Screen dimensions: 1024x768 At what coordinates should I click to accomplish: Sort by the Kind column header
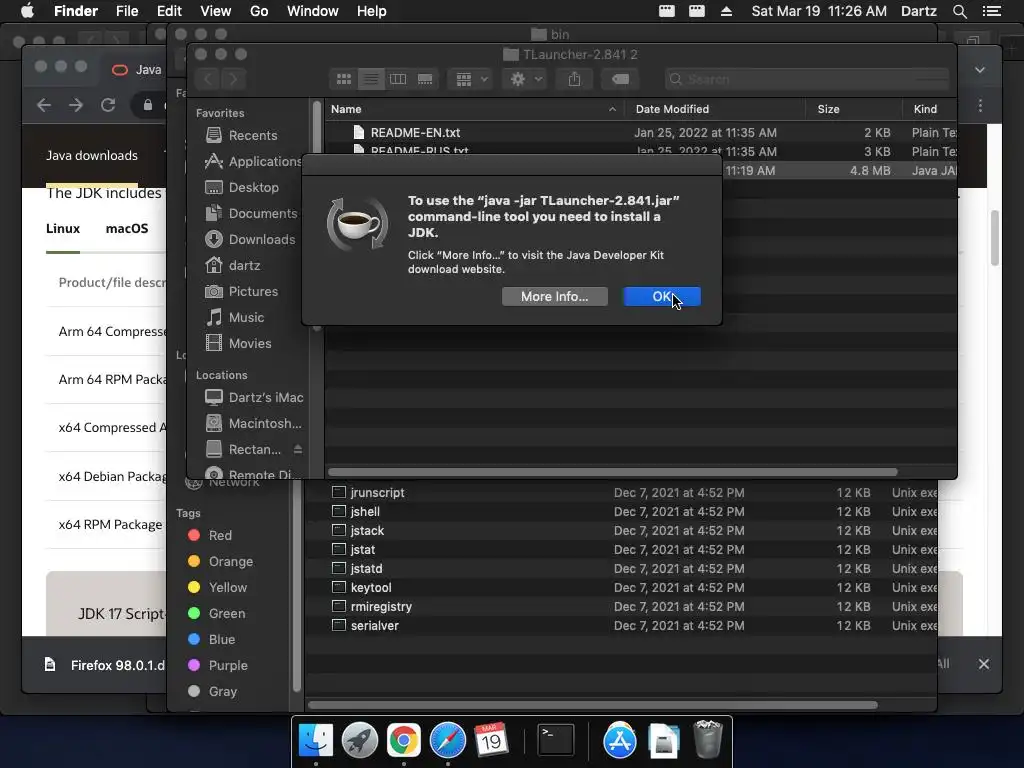point(930,109)
